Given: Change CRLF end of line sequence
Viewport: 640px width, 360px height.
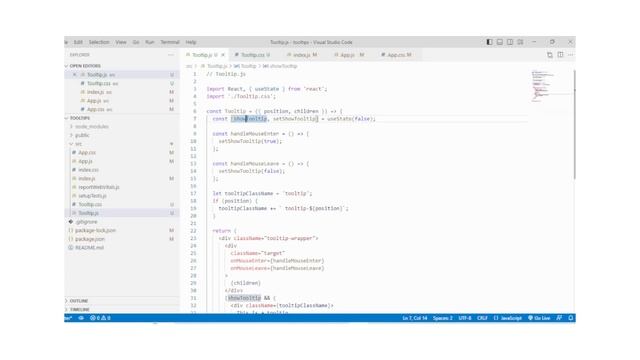Looking at the screenshot, I should pos(482,318).
